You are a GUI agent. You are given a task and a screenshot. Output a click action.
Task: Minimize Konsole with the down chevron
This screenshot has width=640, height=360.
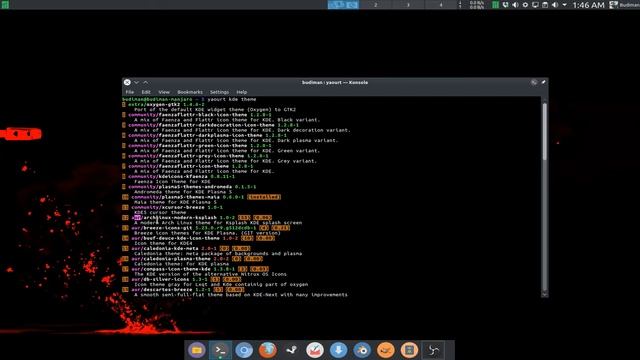(136, 82)
